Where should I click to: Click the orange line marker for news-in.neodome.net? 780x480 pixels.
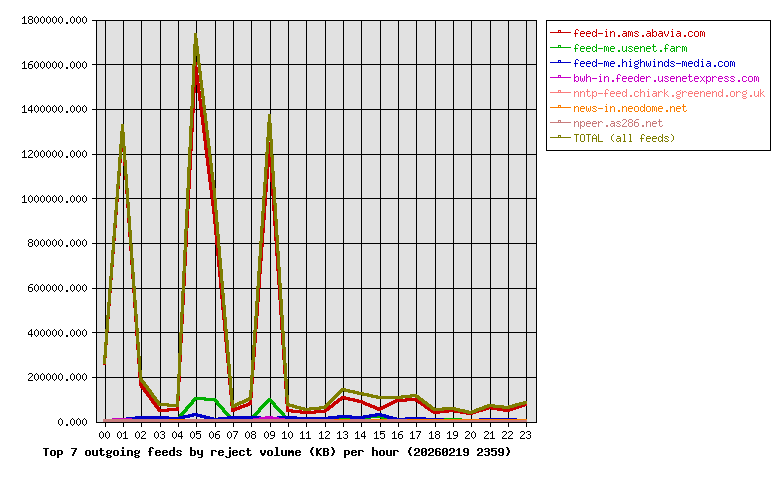(560, 107)
